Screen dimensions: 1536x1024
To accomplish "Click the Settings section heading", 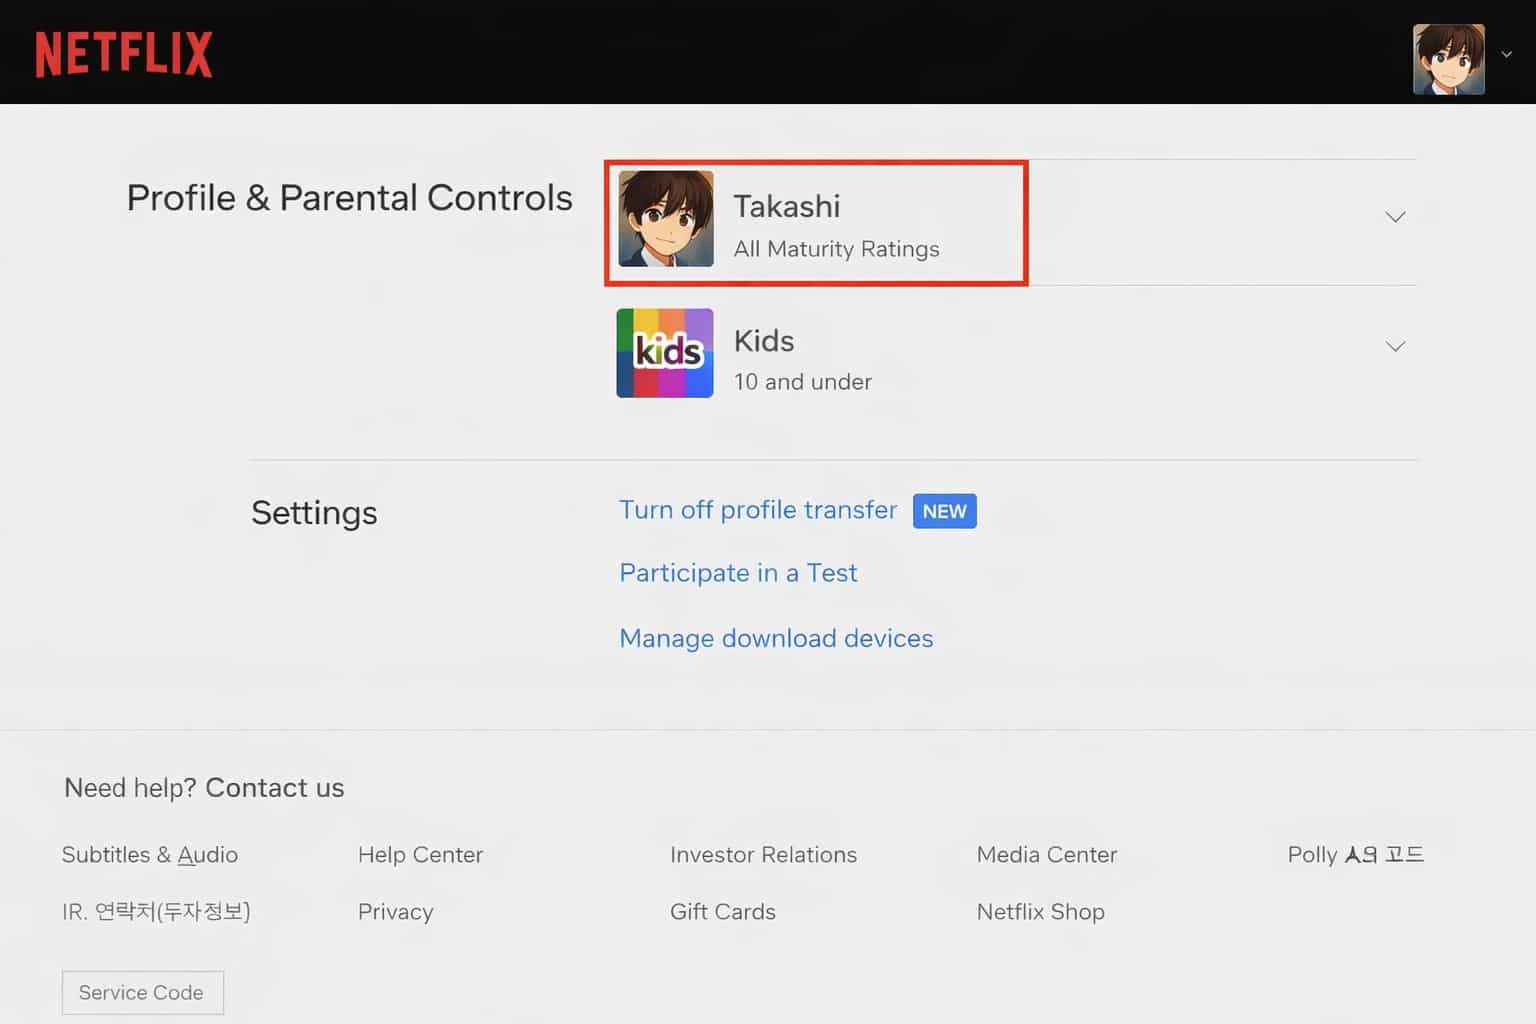I will tap(314, 513).
